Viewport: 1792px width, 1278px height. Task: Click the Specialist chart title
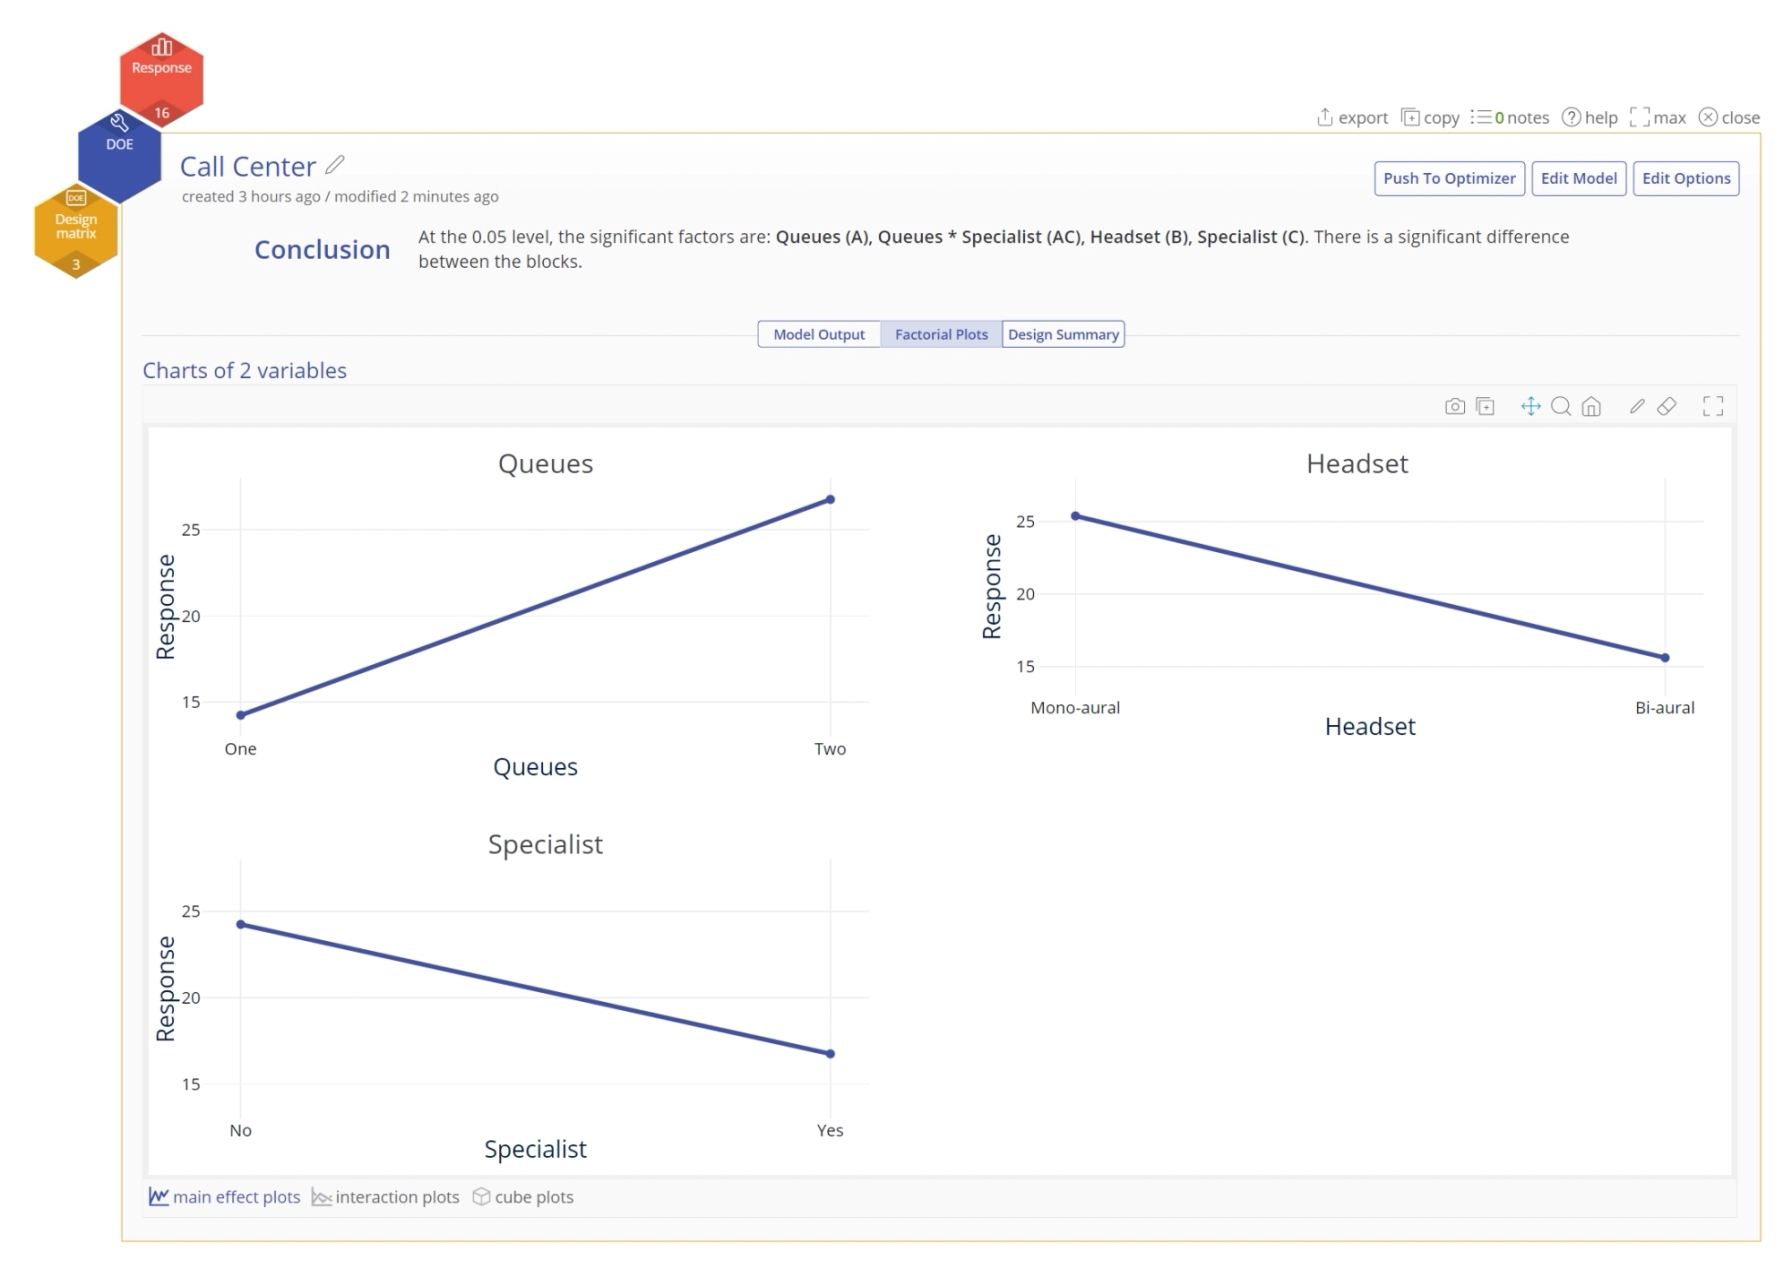(x=545, y=845)
